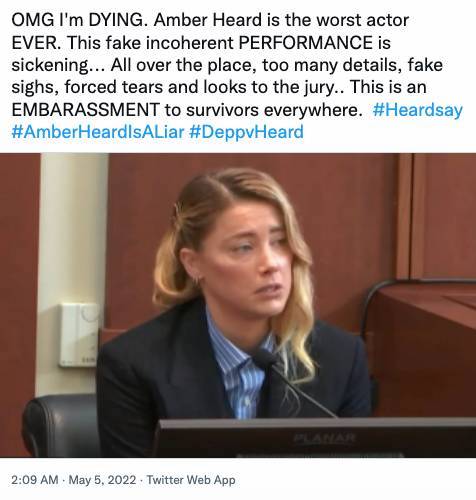Click the word PERFORMANCE in the tweet
This screenshot has width=476, height=500.
[306, 43]
